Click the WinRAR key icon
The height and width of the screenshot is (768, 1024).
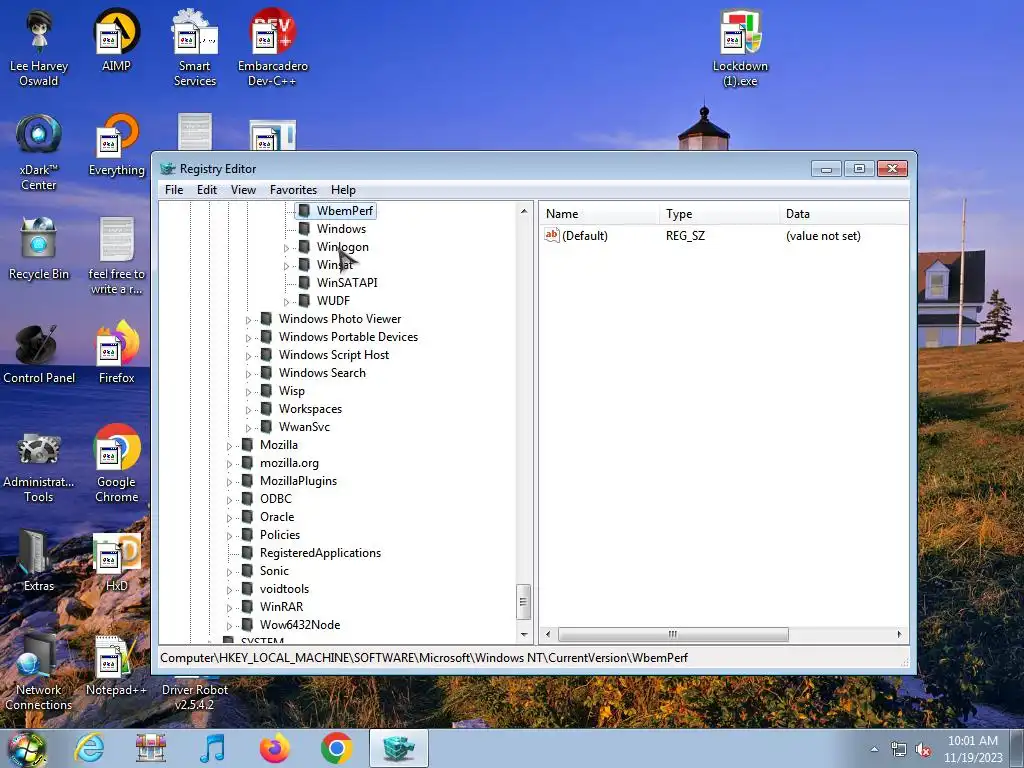pyautogui.click(x=248, y=607)
